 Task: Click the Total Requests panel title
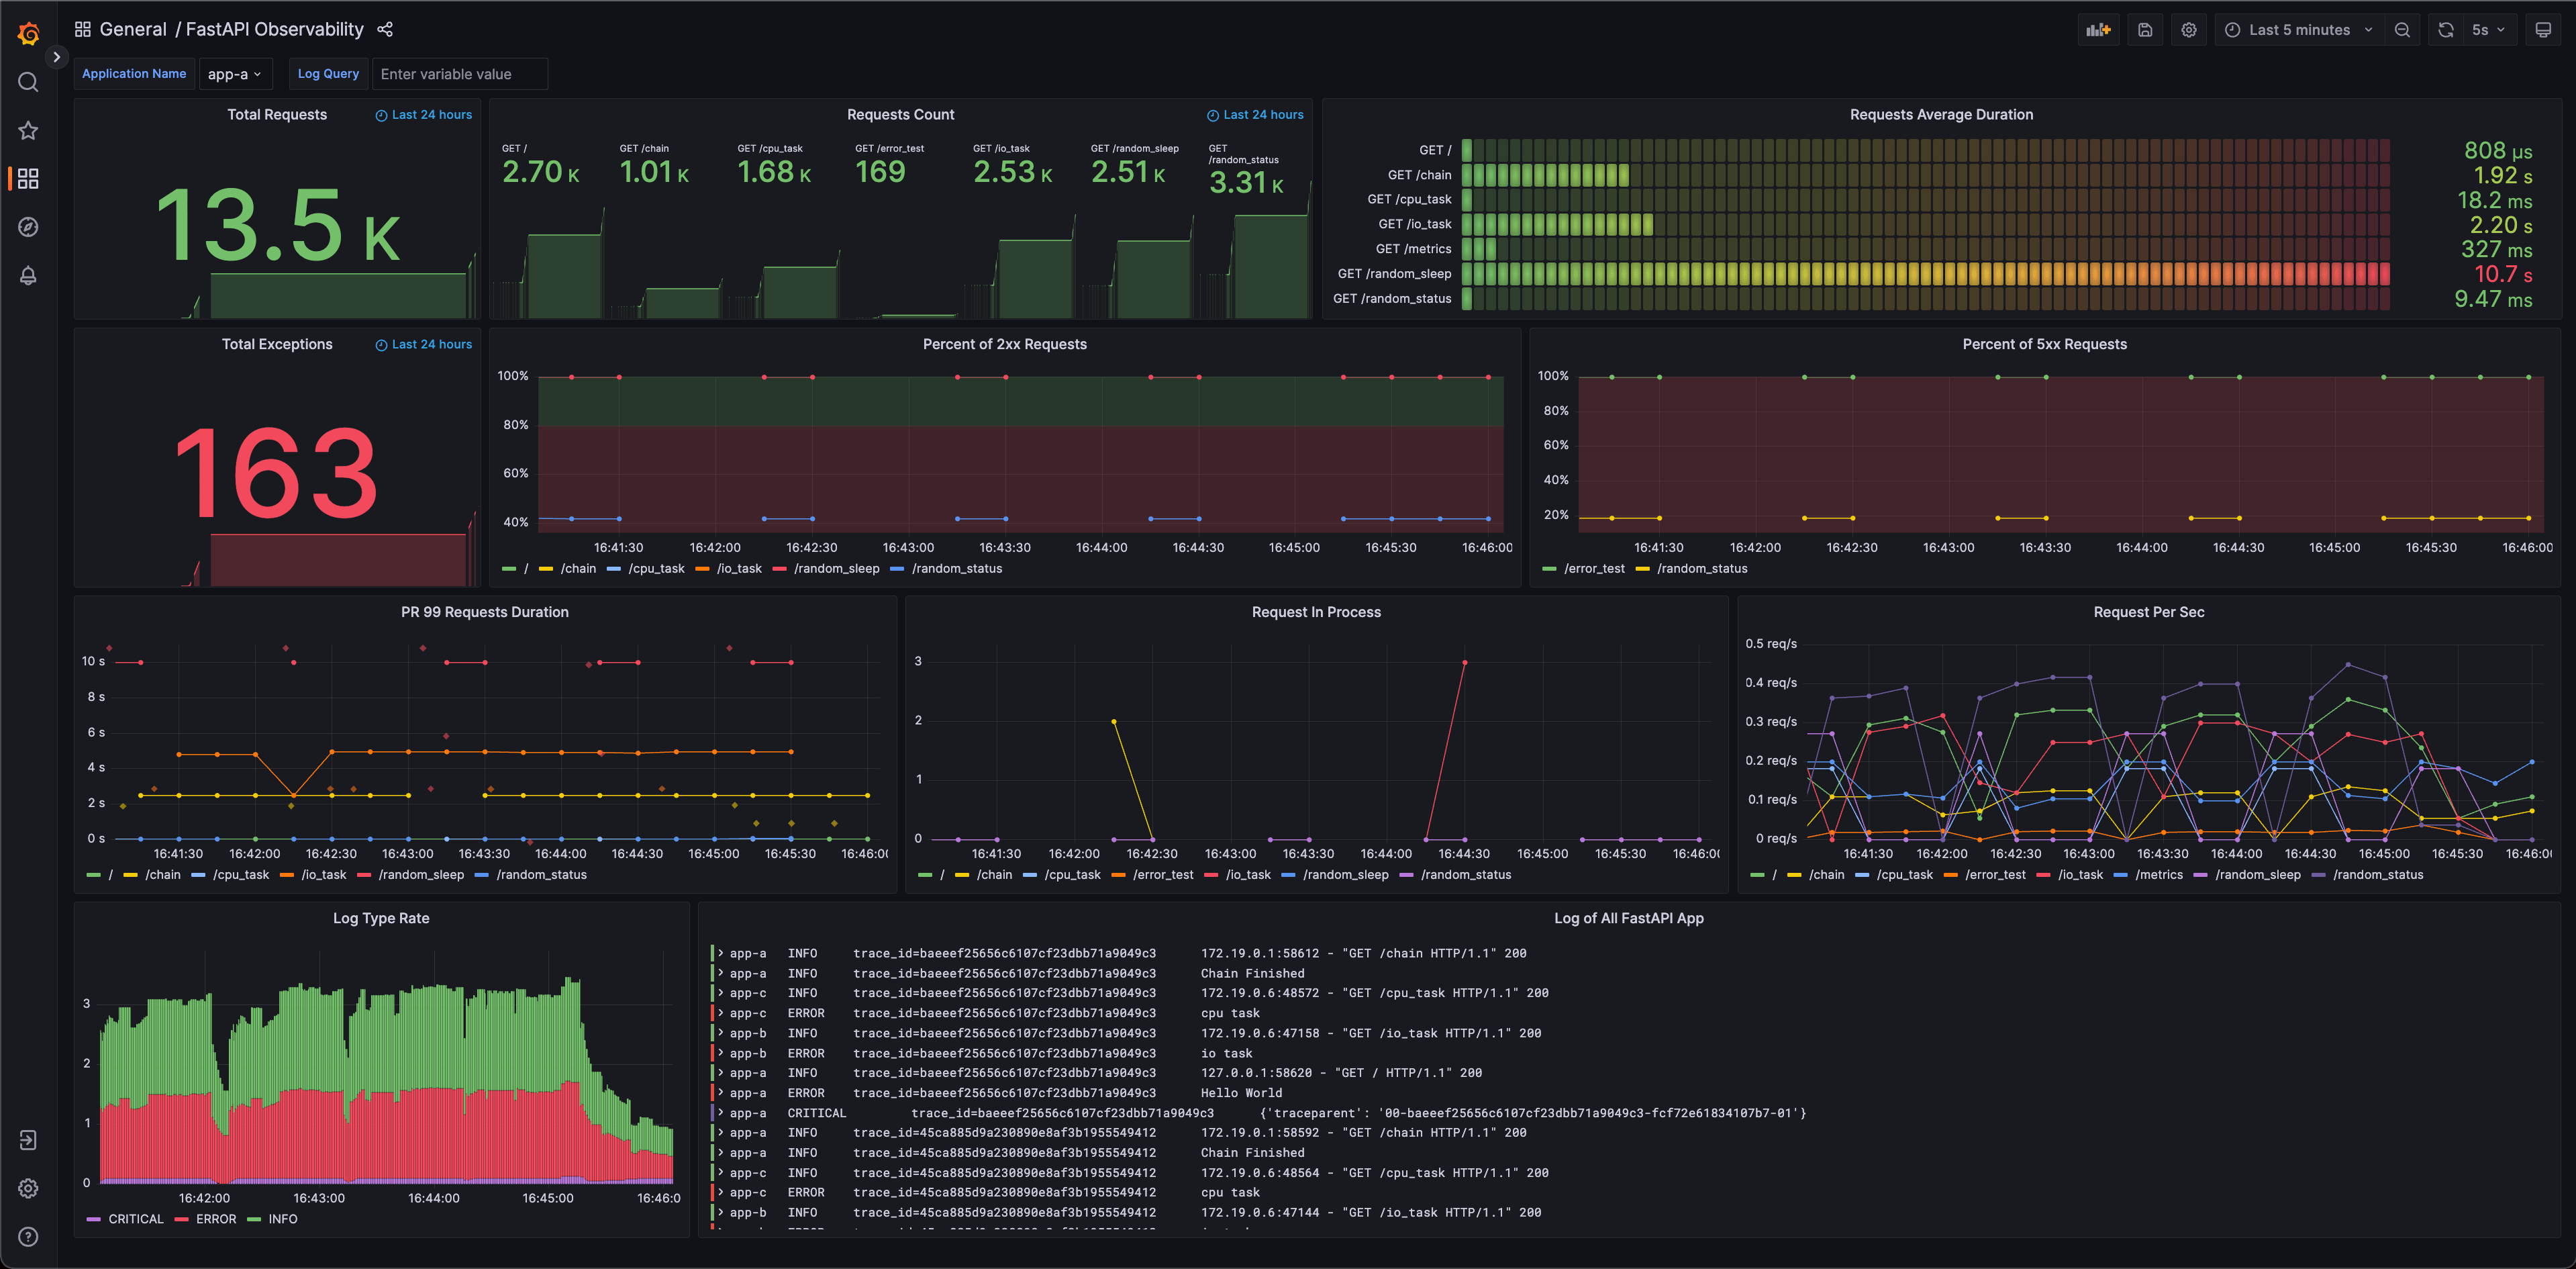tap(277, 115)
